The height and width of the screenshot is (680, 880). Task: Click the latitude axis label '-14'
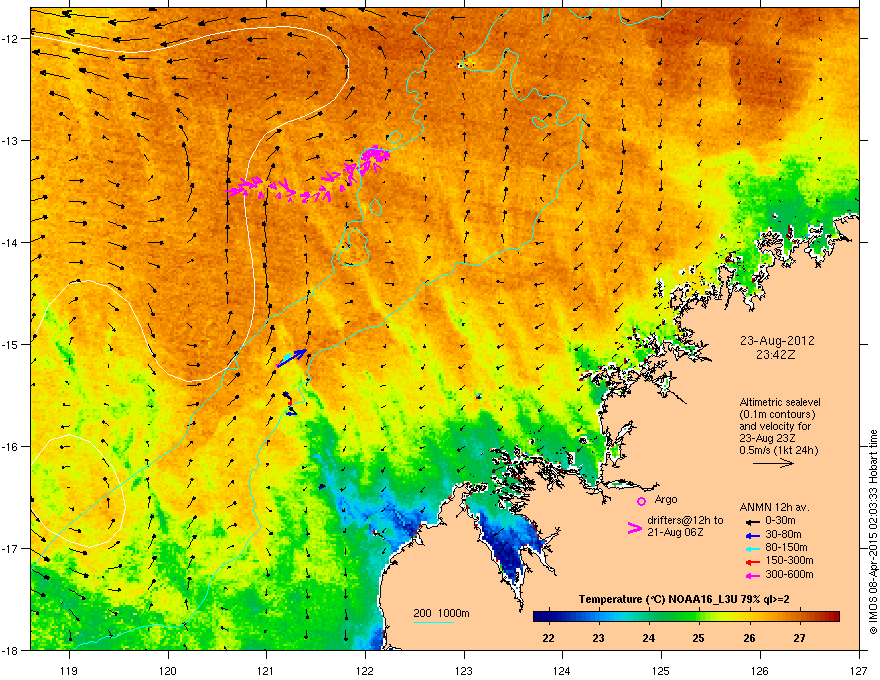point(10,243)
